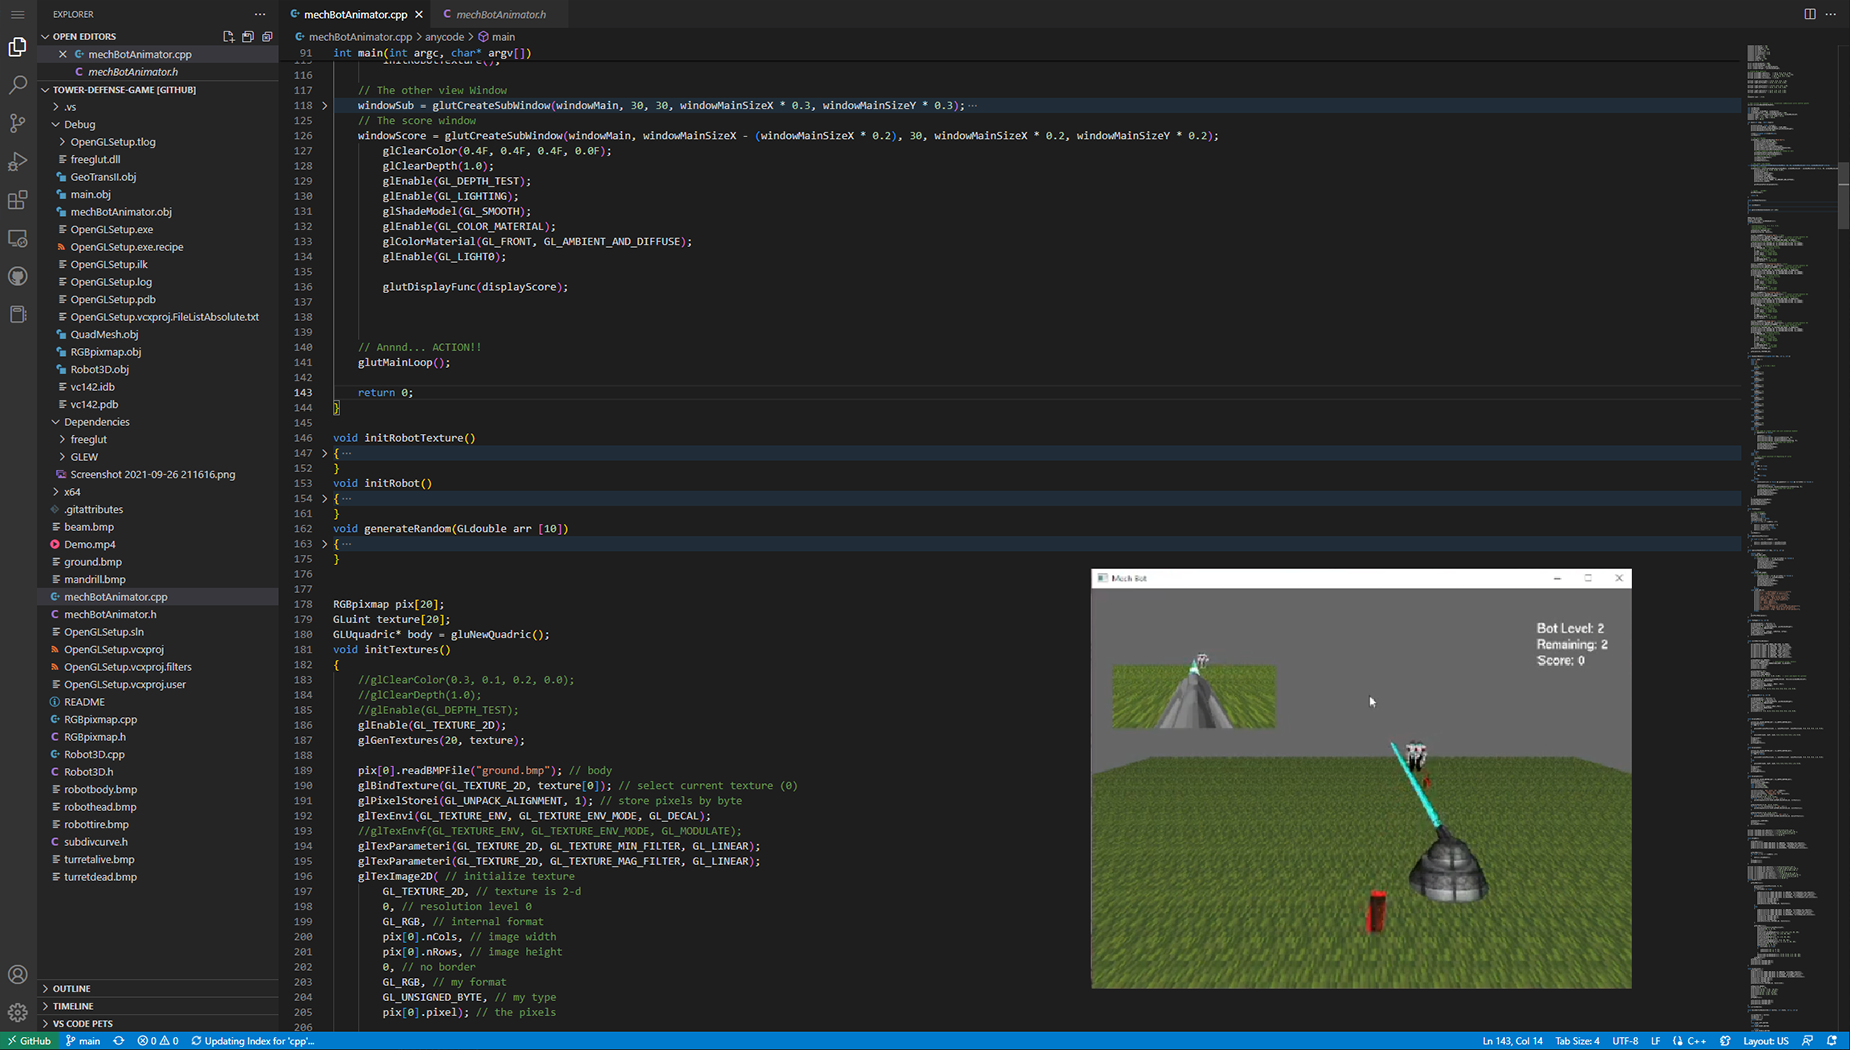1850x1050 pixels.
Task: Open the Run and Debug view
Action: (x=18, y=161)
